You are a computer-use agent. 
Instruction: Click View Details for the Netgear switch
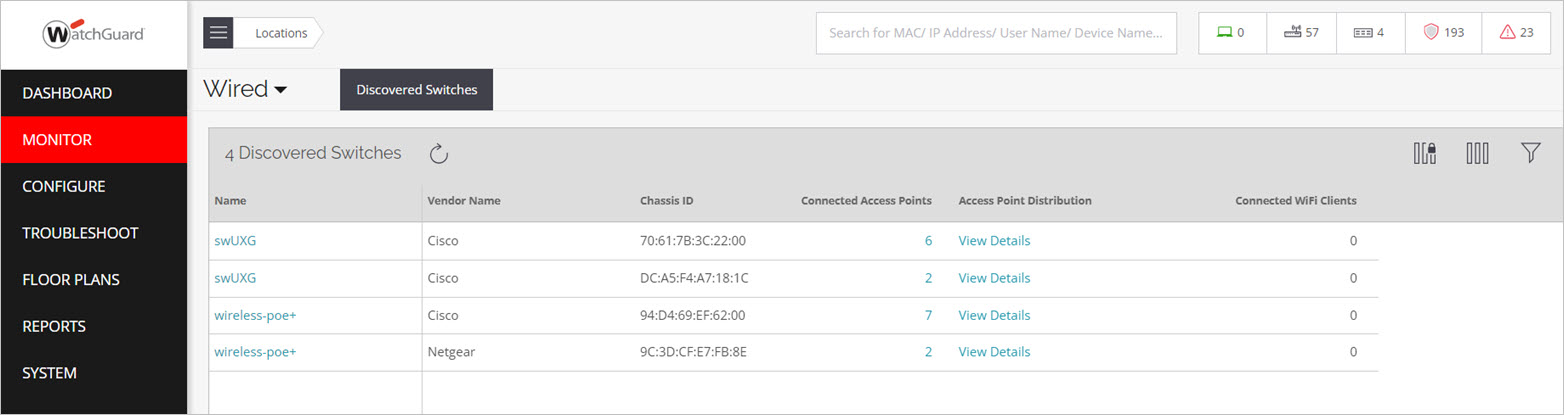click(x=994, y=352)
